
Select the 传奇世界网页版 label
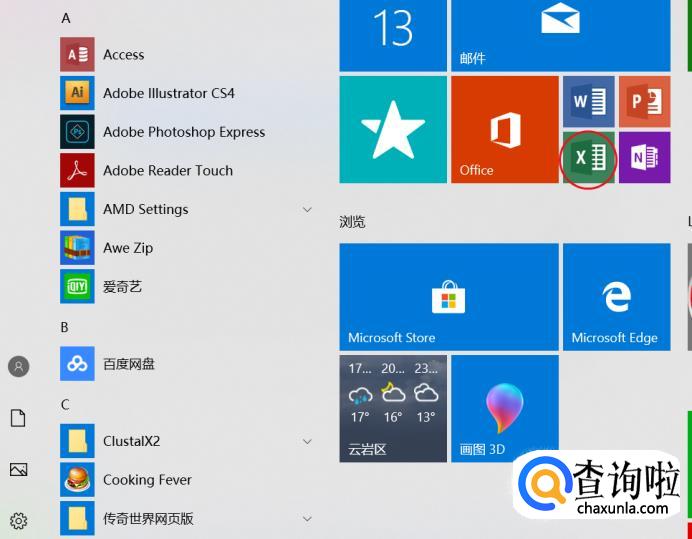tap(148, 519)
